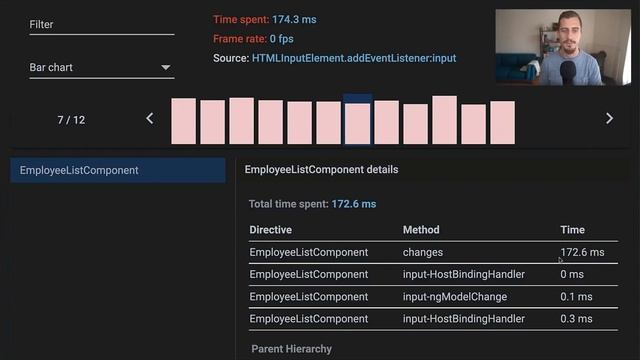Select the eleventh frame bar
Screen dimensions: 640x360
tap(473, 124)
